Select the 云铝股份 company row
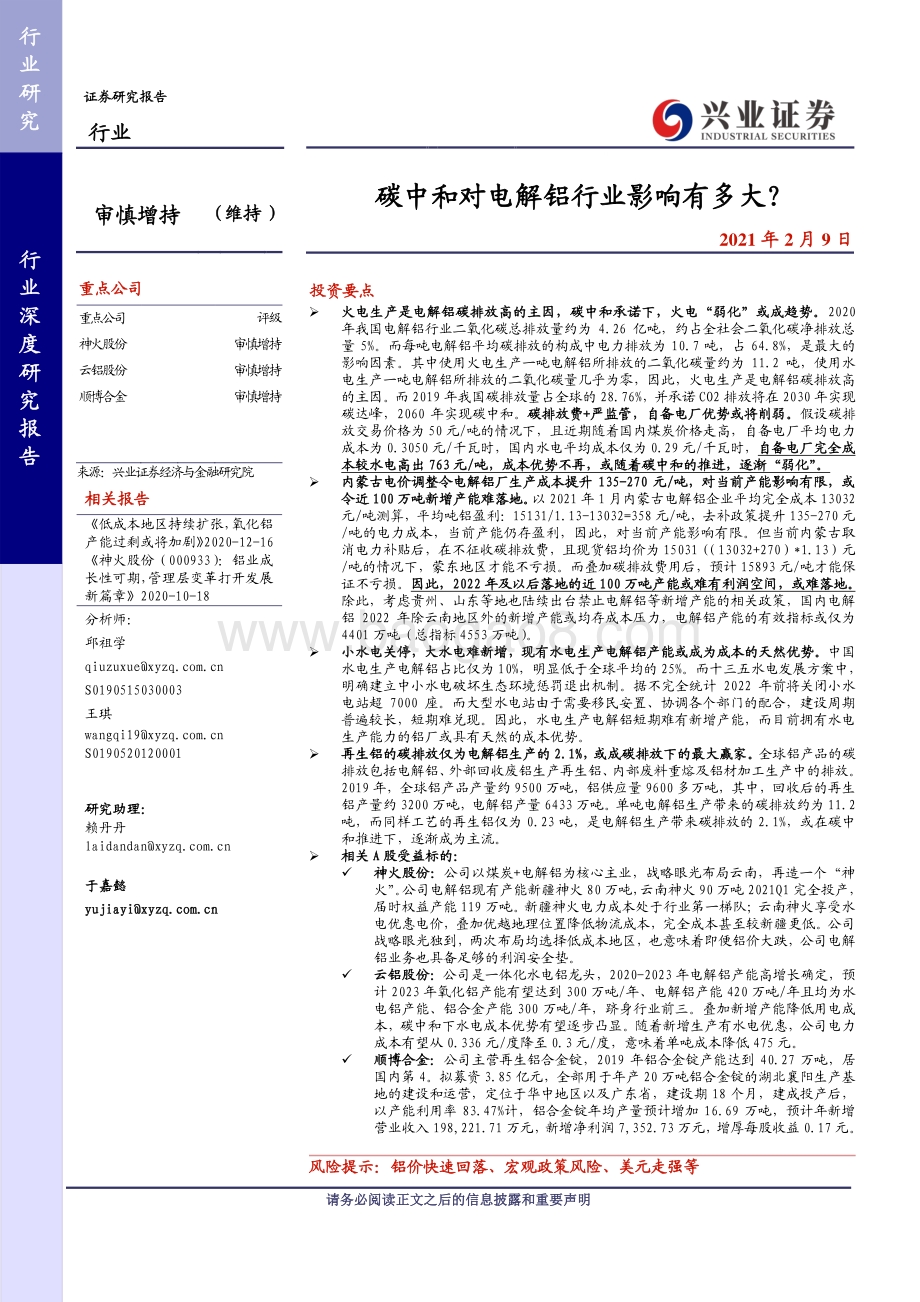Viewport: 920px width, 1302px height. 180,370
